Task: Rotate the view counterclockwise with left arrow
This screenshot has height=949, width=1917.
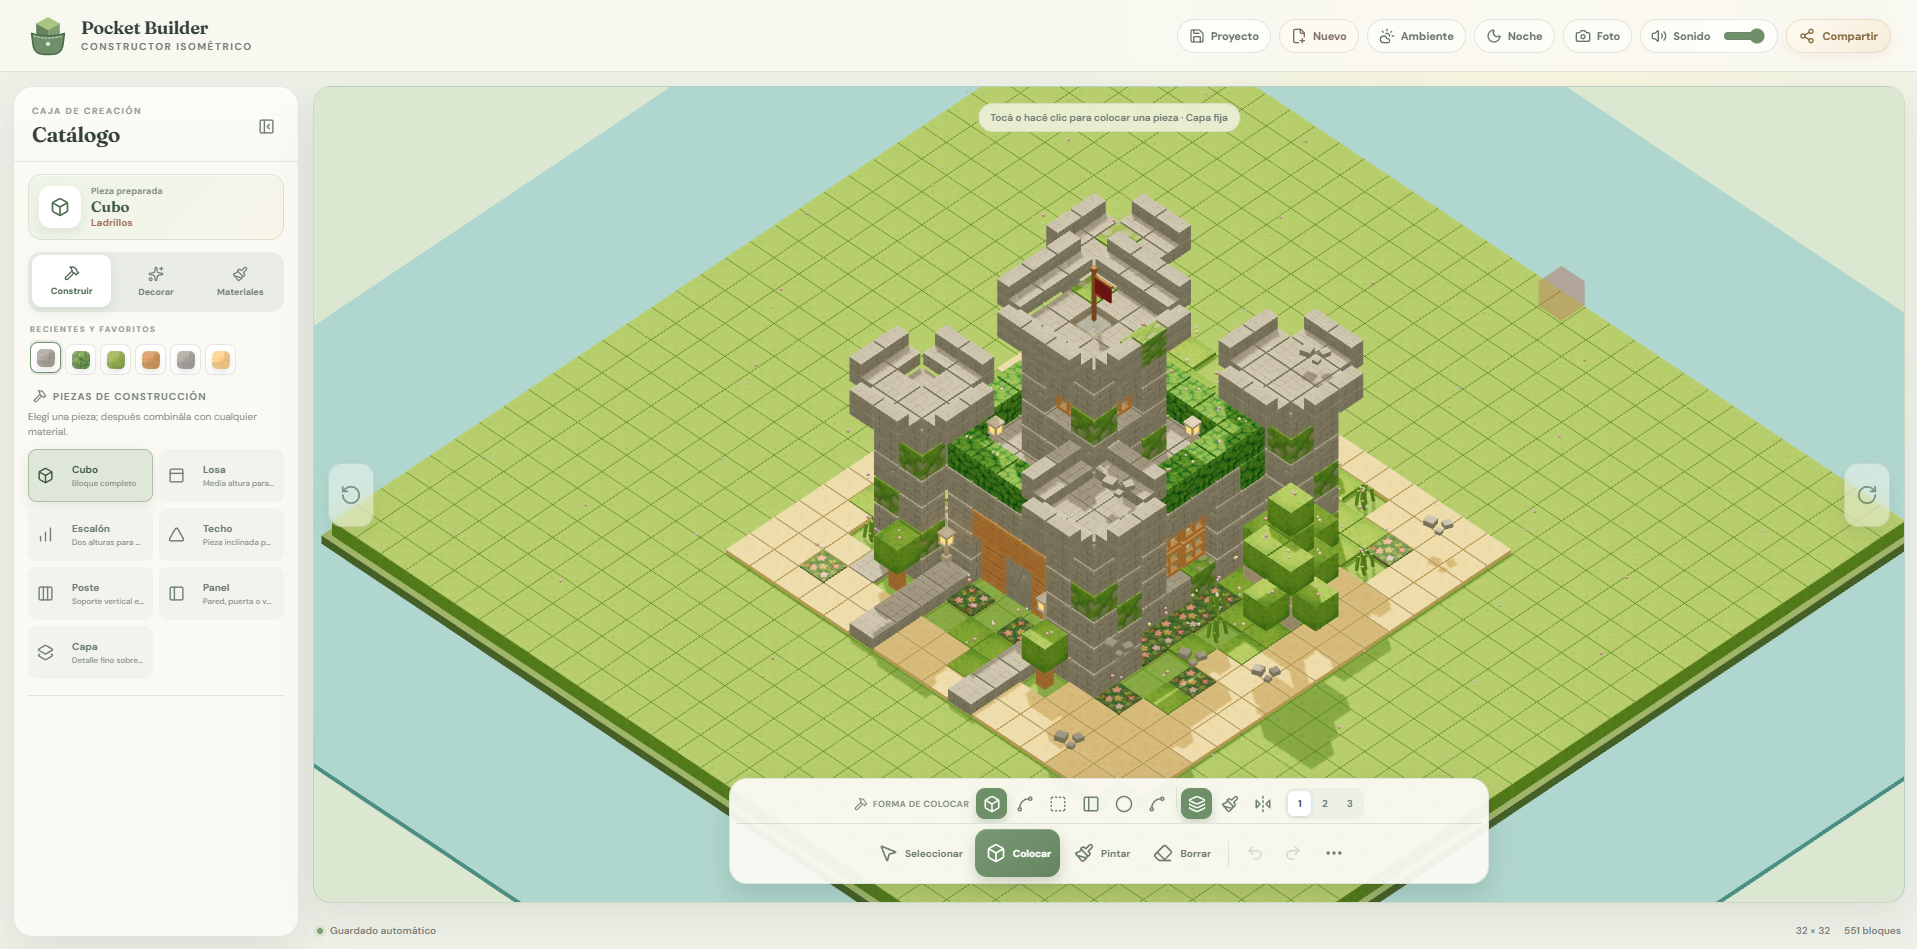Action: point(351,495)
